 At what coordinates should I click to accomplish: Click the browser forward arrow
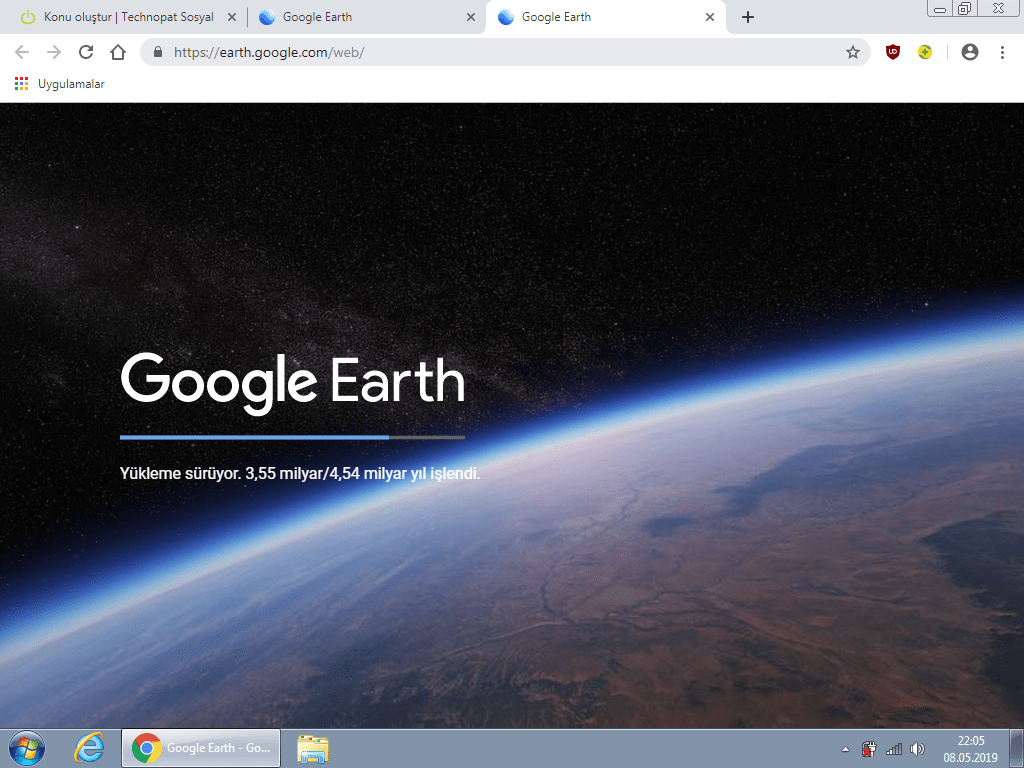54,52
